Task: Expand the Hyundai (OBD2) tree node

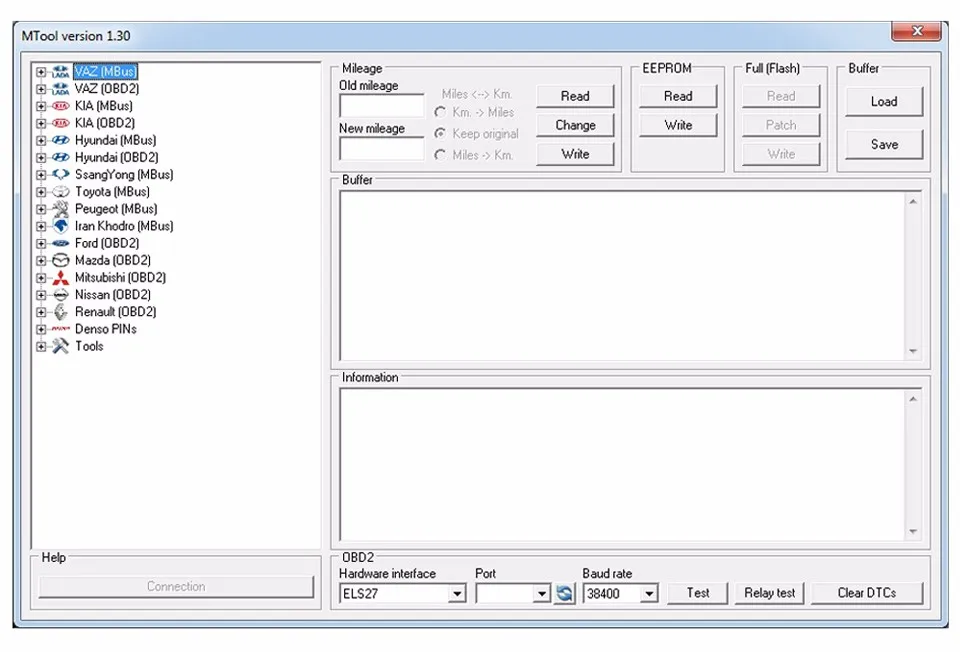Action: click(x=41, y=157)
